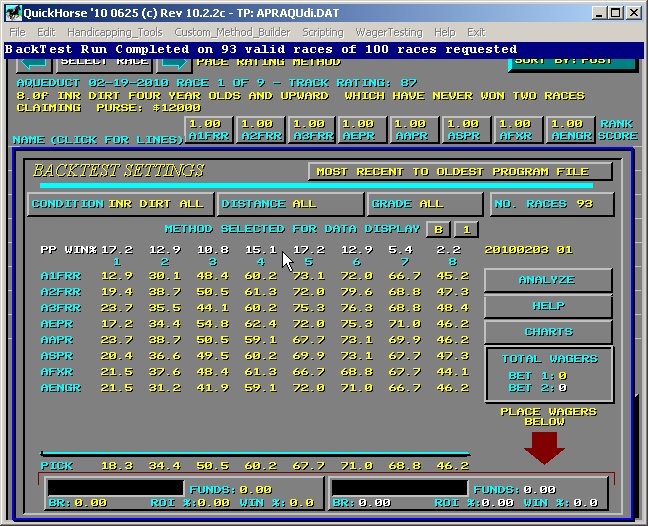The image size is (648, 526).
Task: Click the A1FRR weight button
Action: pyautogui.click(x=209, y=130)
